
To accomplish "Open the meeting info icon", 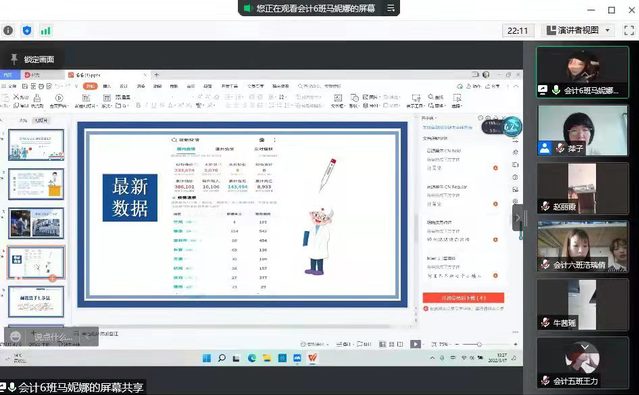I will pyautogui.click(x=8, y=31).
